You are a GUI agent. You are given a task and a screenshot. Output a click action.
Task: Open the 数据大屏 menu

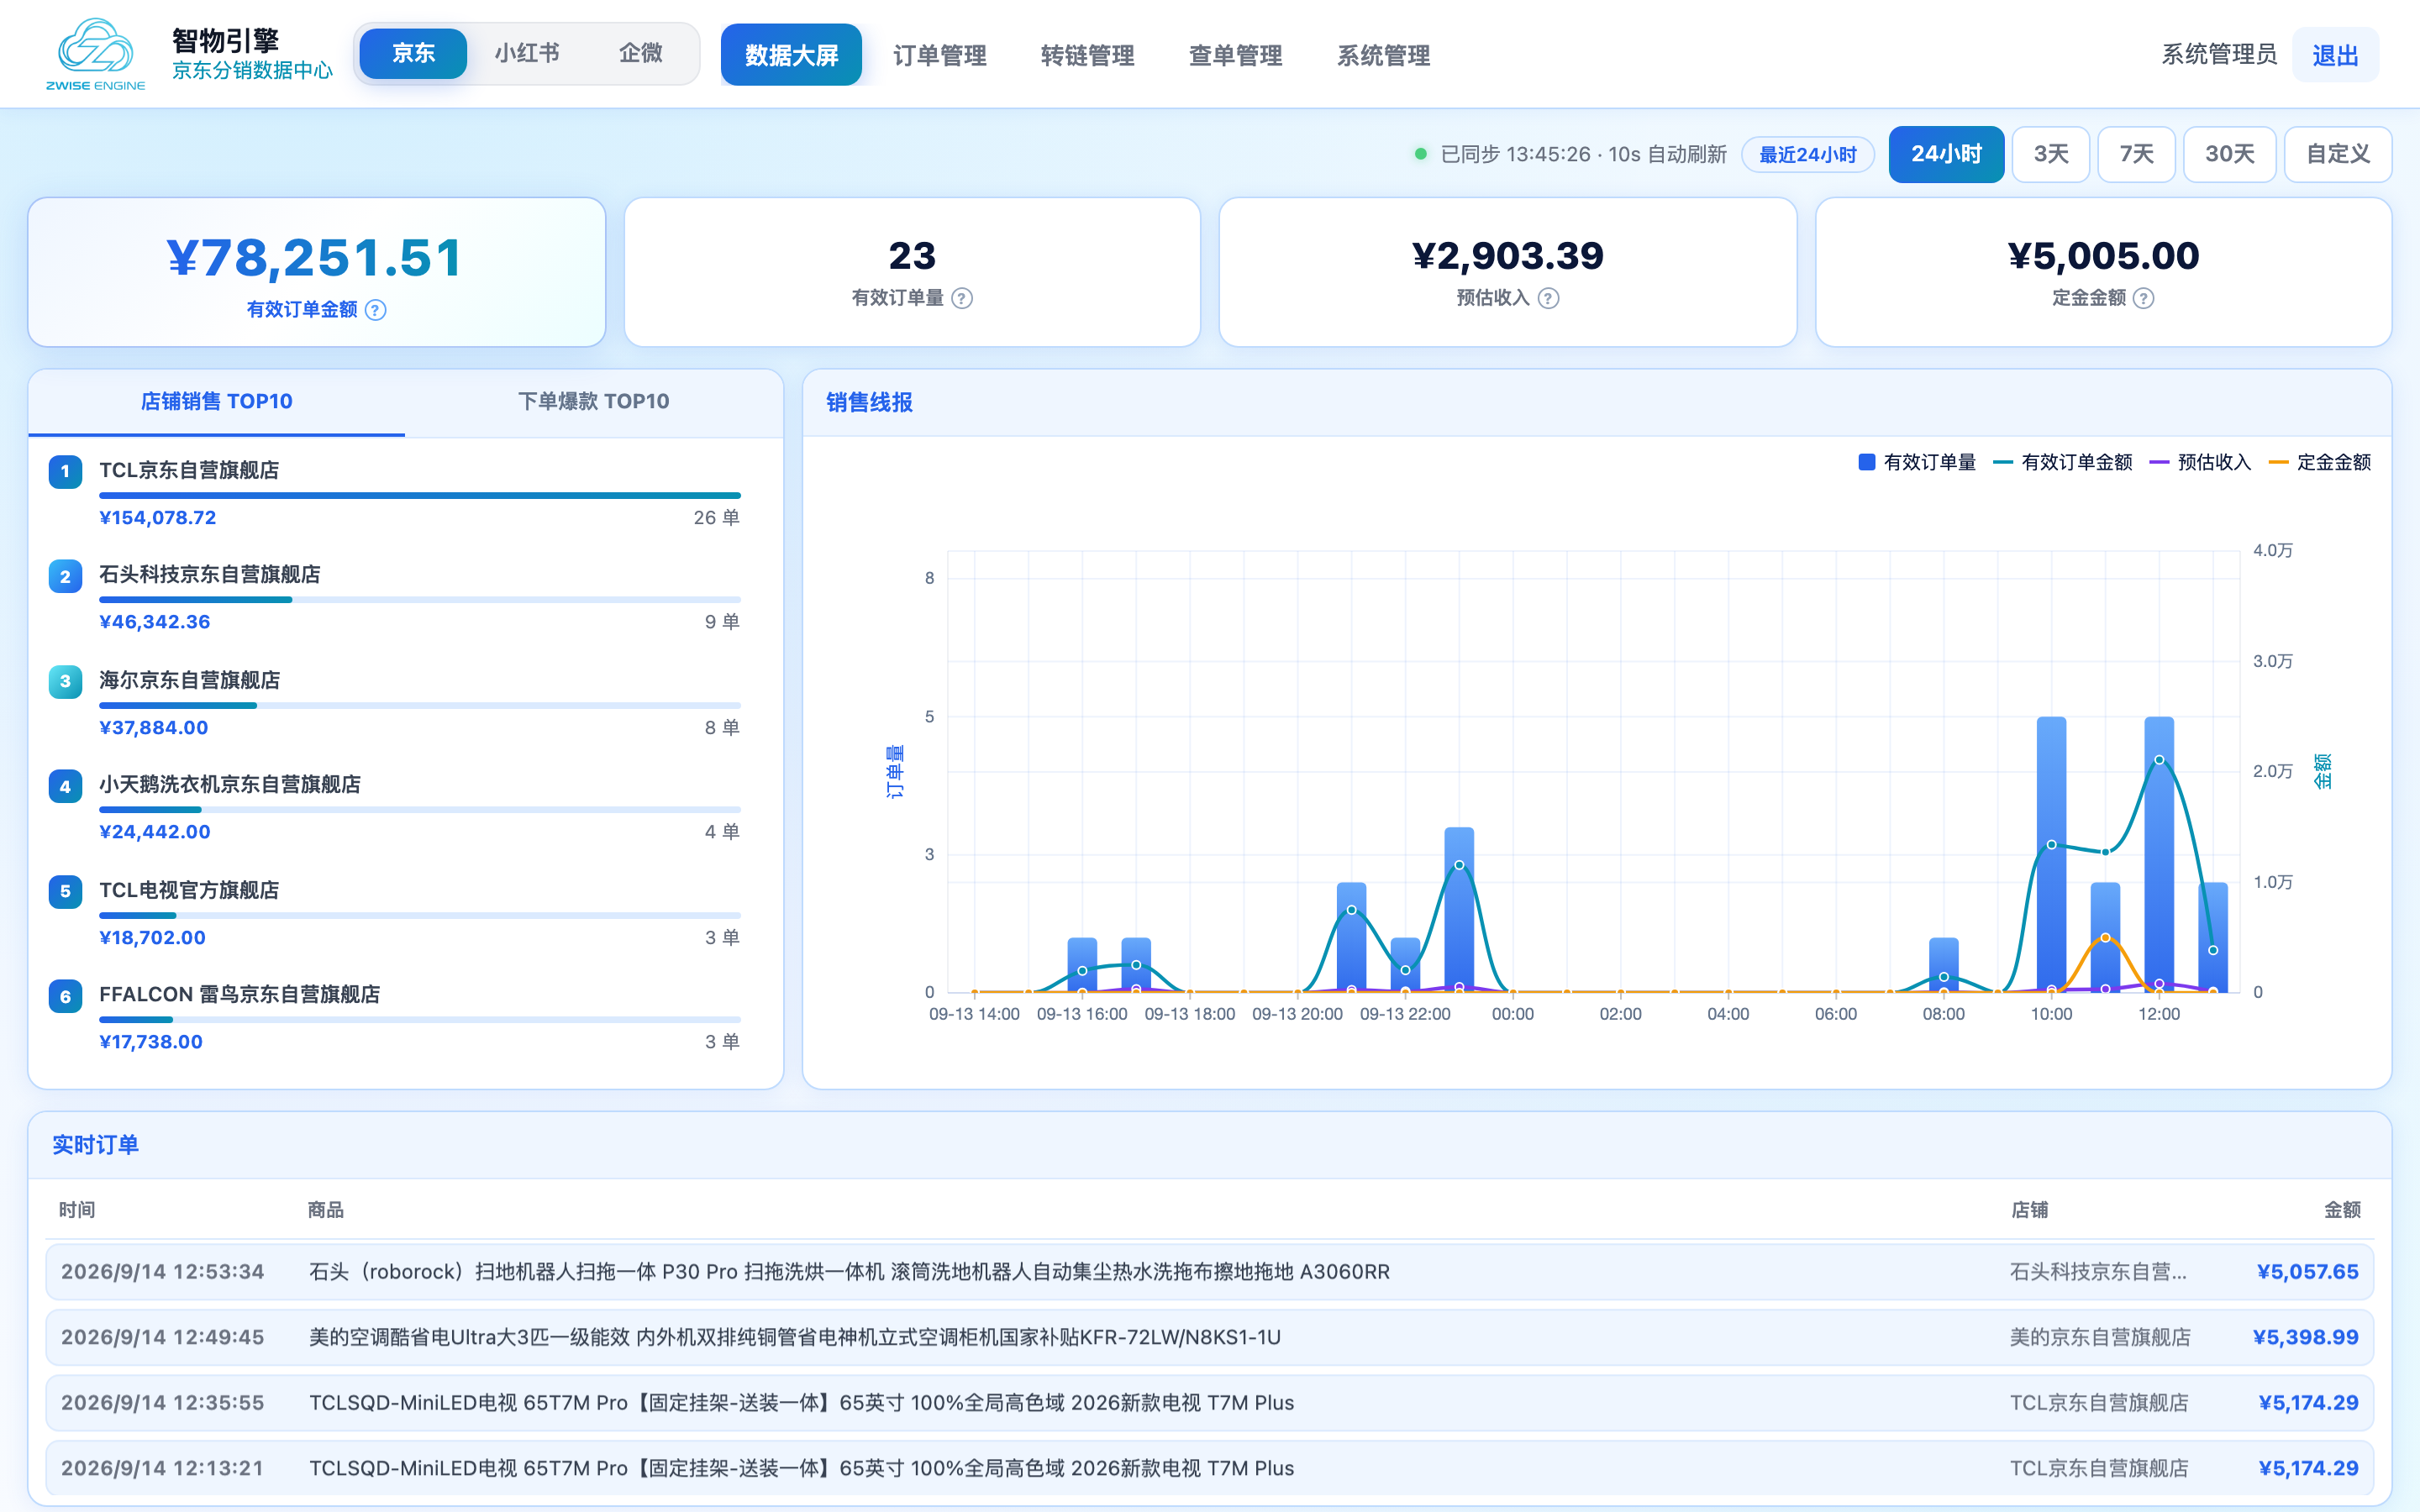[791, 55]
